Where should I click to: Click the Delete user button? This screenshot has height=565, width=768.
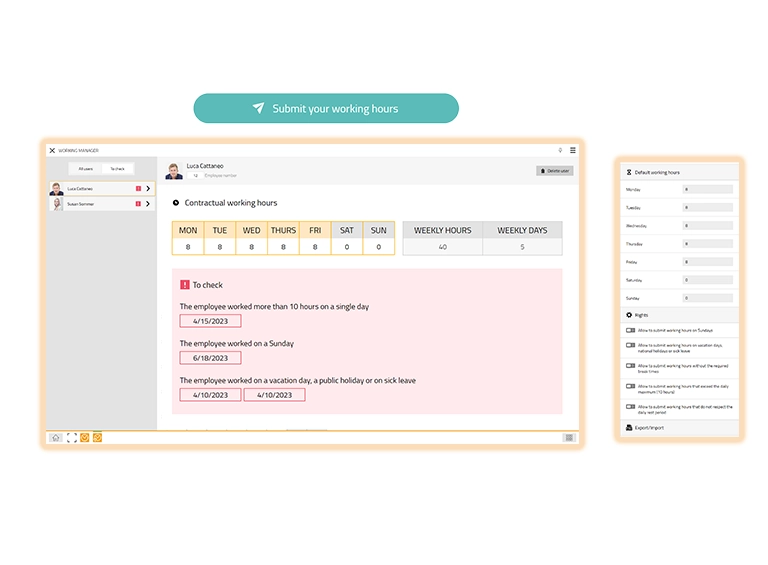[x=555, y=171]
